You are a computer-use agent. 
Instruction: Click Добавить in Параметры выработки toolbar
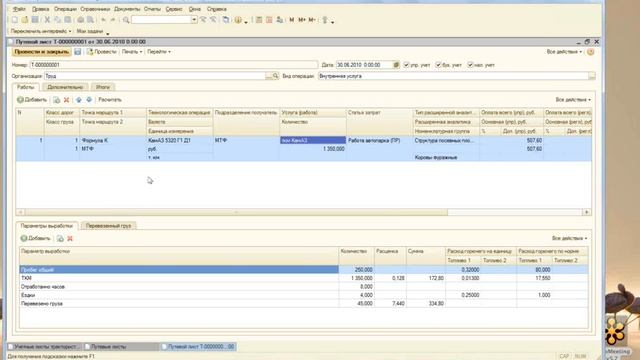36,238
